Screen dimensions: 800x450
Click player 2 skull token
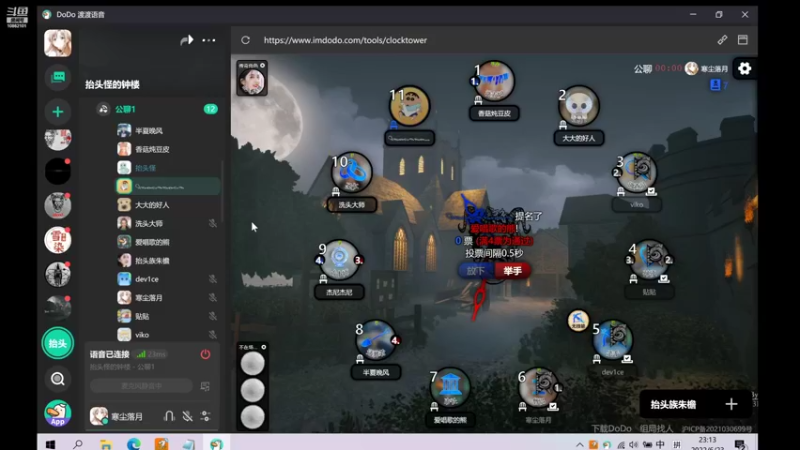pyautogui.click(x=579, y=106)
